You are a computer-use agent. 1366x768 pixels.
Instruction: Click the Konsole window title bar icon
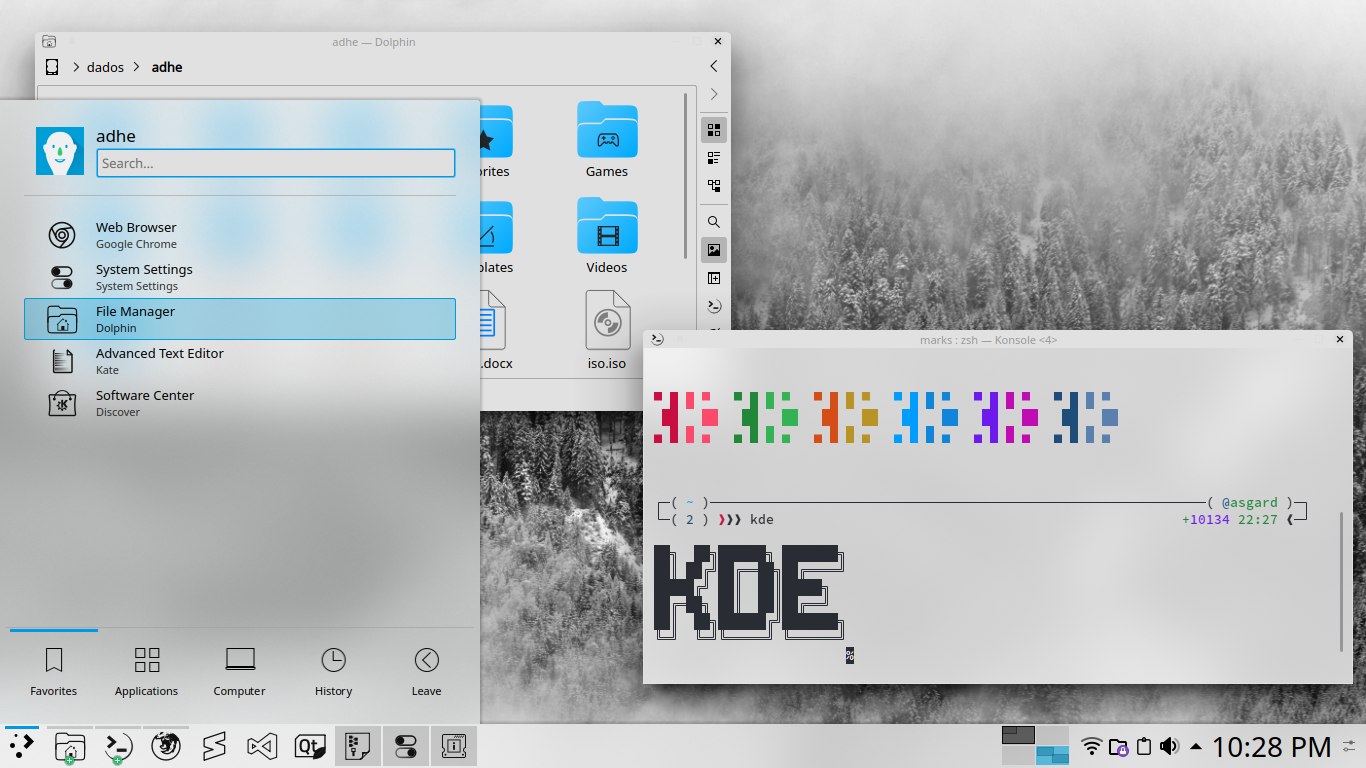click(x=657, y=340)
